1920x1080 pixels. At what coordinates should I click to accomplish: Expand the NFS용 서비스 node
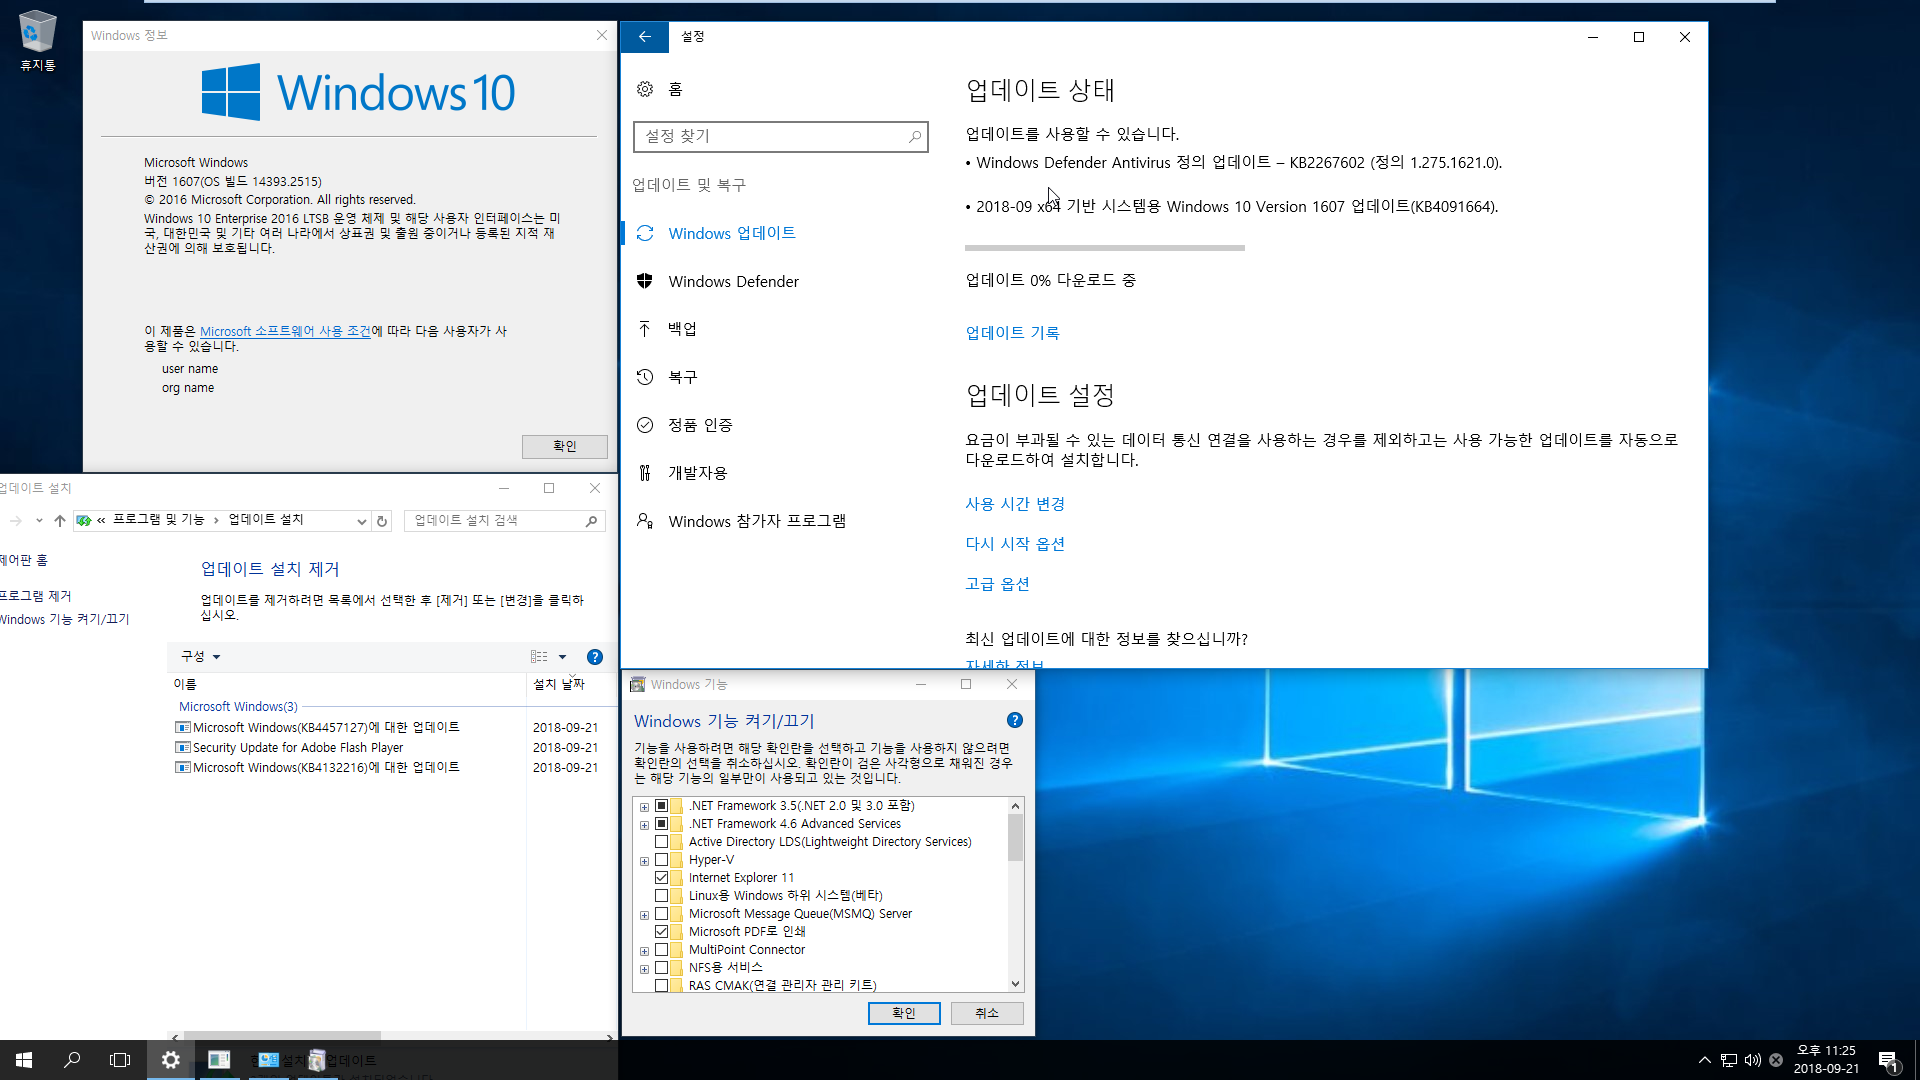644,969
